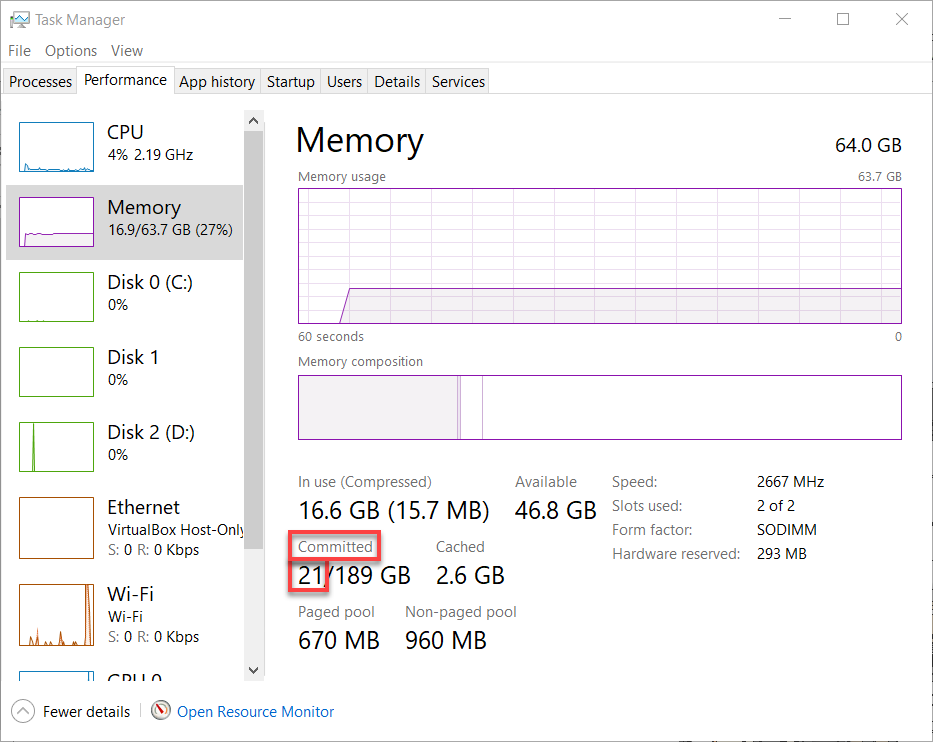Switch to the App history tab
The height and width of the screenshot is (742, 933).
pos(217,82)
